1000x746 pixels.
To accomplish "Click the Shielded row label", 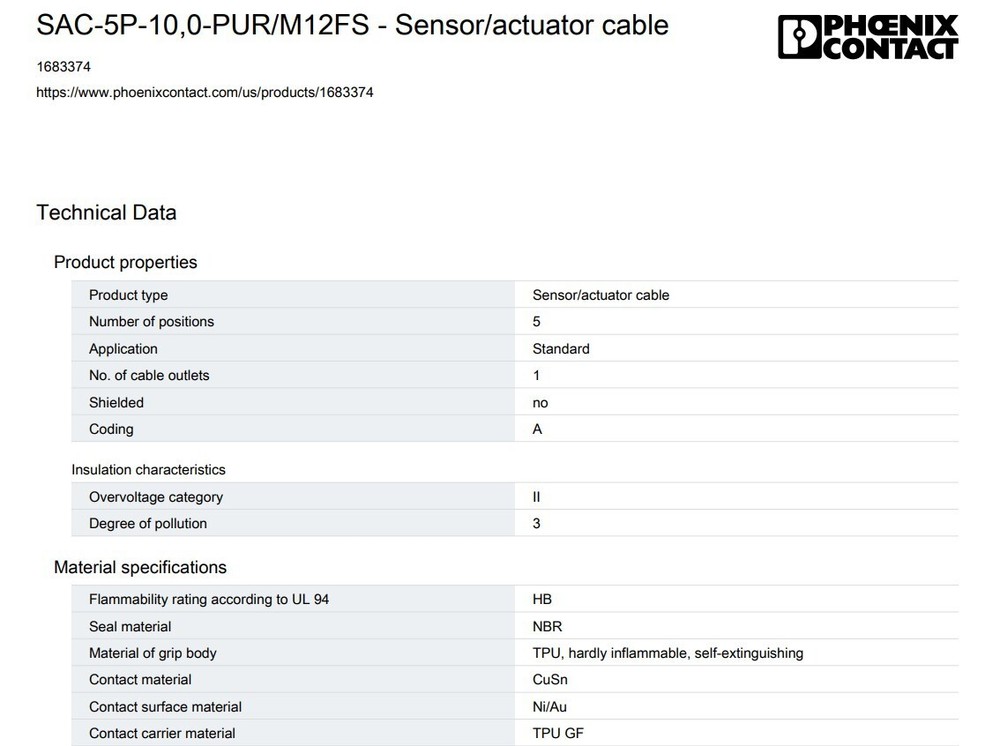I will [116, 402].
